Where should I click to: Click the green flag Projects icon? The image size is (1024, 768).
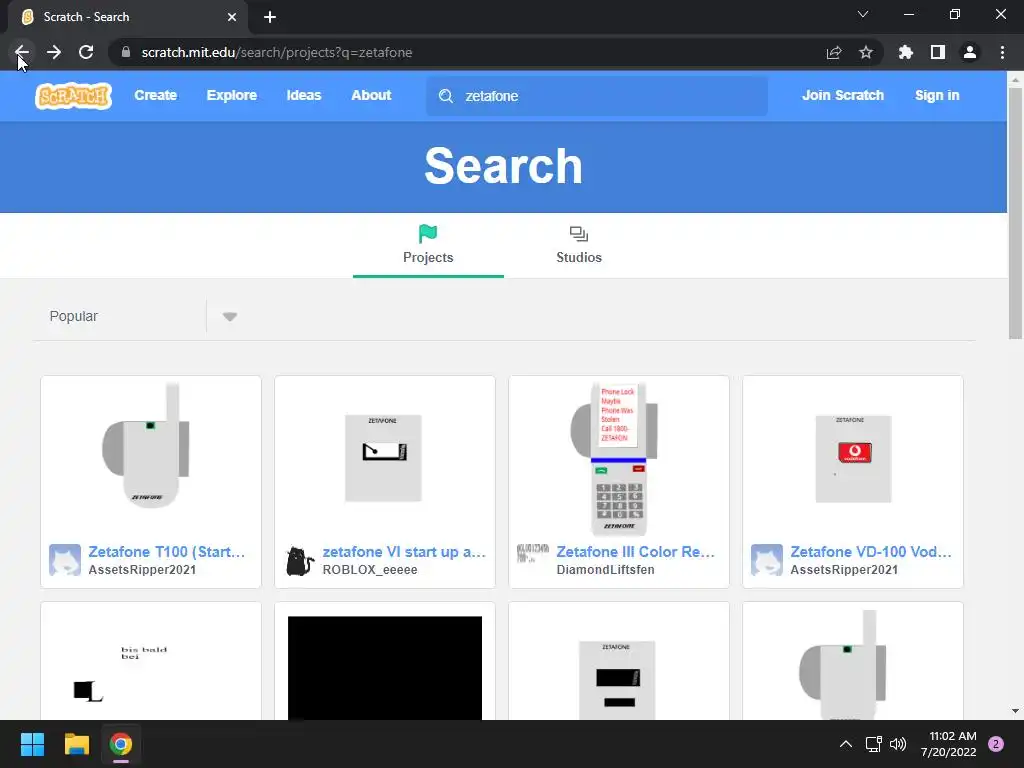pyautogui.click(x=428, y=233)
